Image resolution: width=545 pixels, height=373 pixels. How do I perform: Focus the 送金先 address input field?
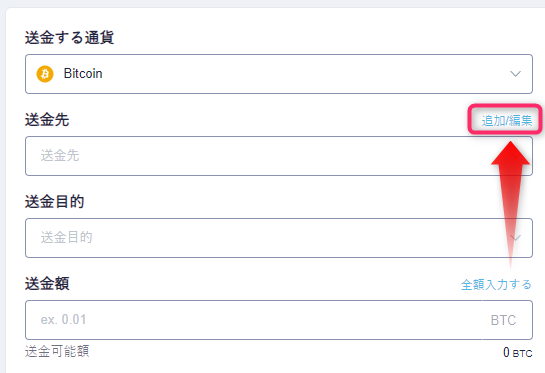coord(279,156)
